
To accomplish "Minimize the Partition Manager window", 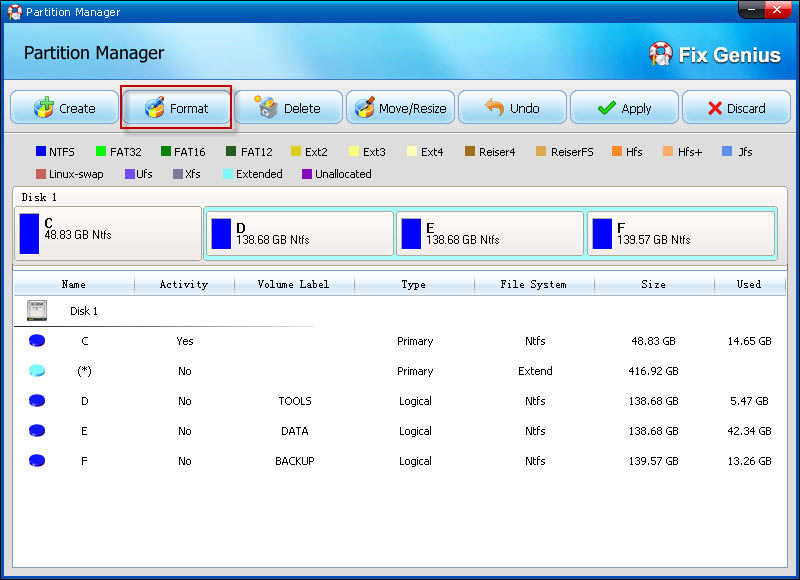I will click(x=751, y=10).
